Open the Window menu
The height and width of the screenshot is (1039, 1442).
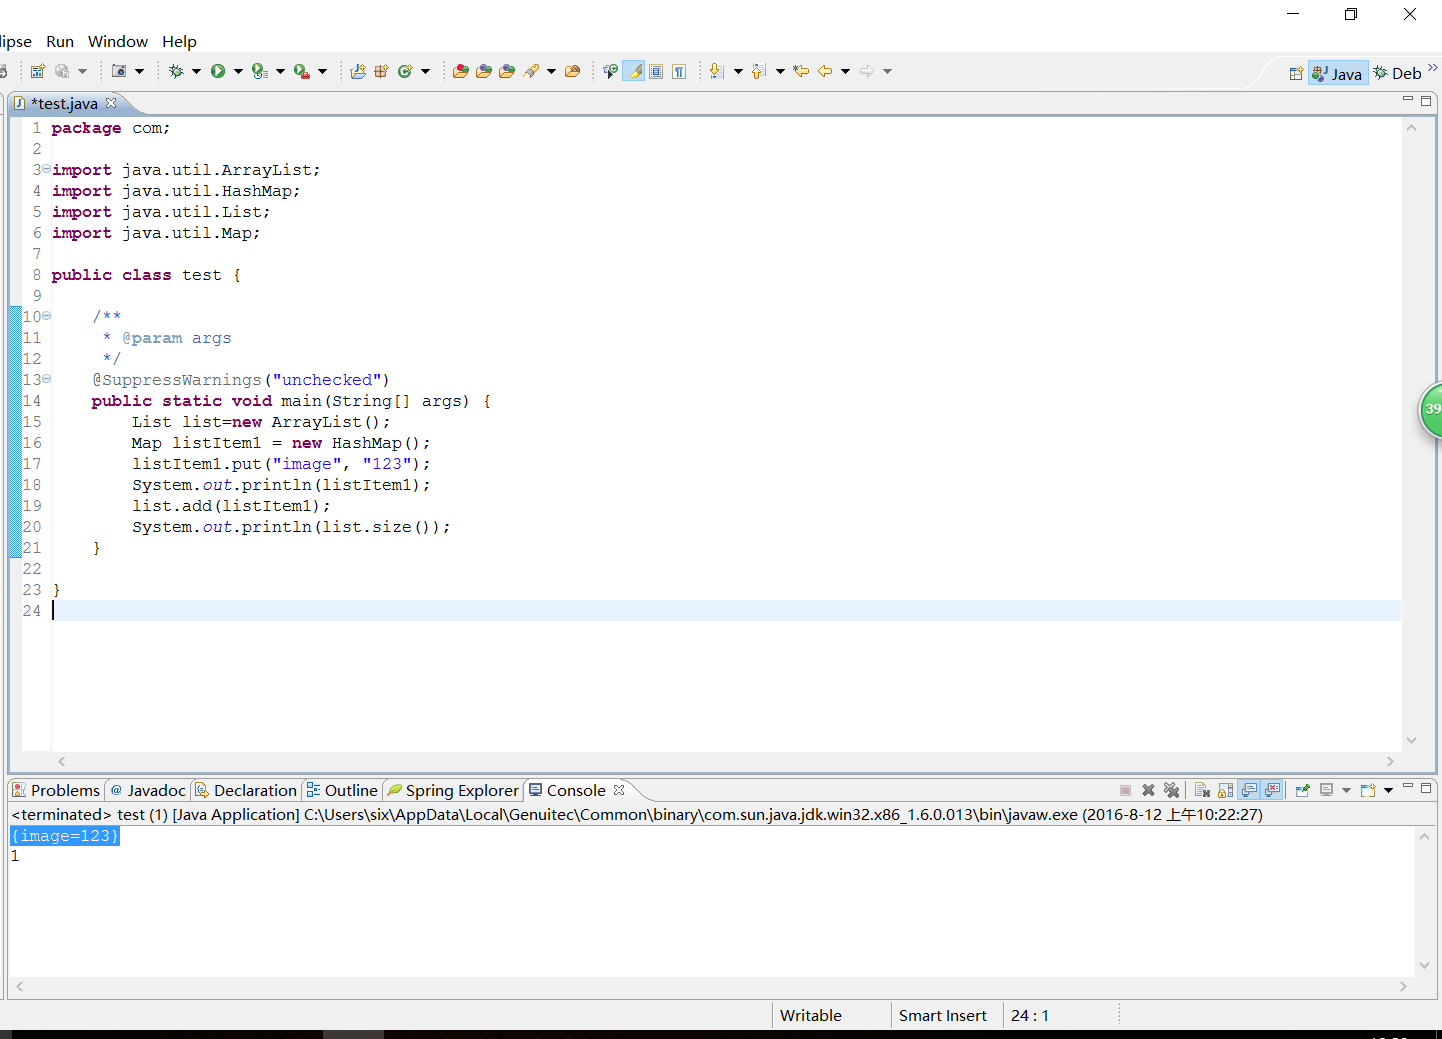[118, 41]
